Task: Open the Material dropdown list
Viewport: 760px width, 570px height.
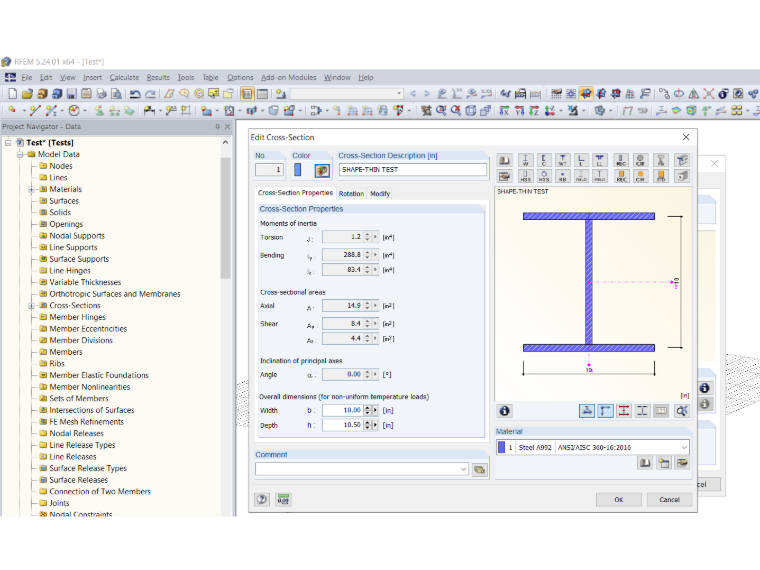Action: click(x=684, y=447)
